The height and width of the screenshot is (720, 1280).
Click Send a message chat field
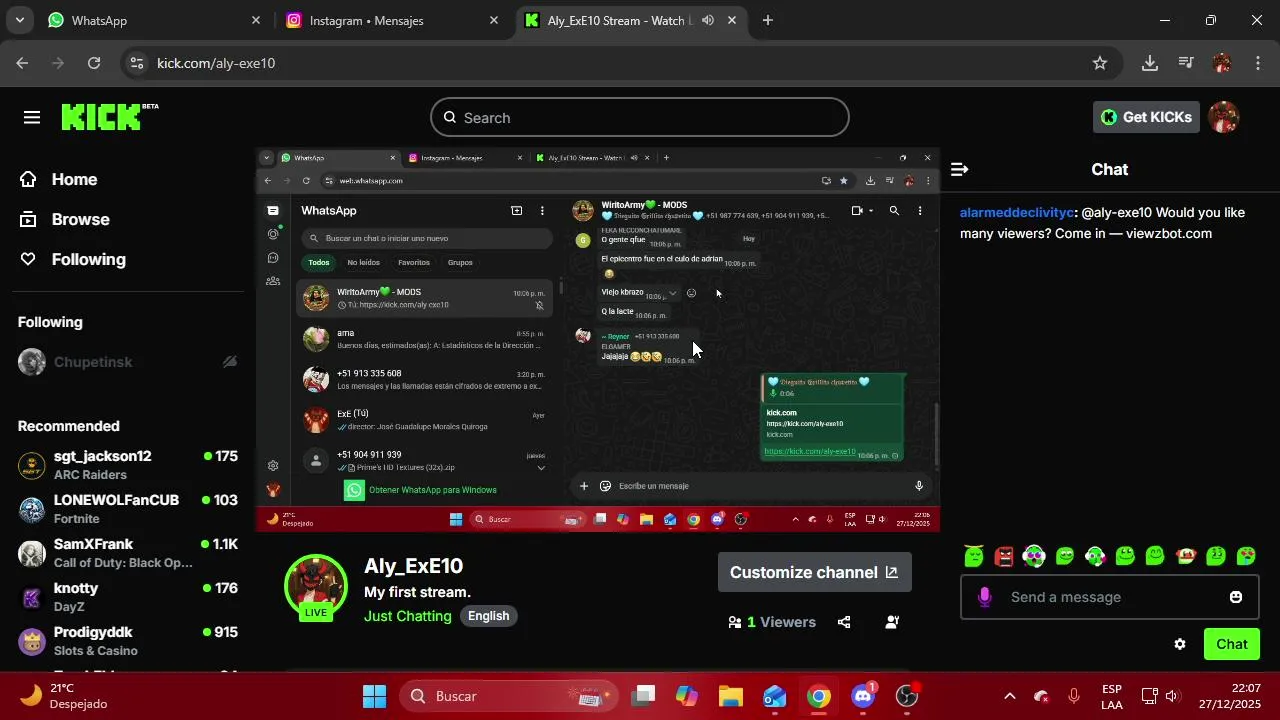point(1110,597)
